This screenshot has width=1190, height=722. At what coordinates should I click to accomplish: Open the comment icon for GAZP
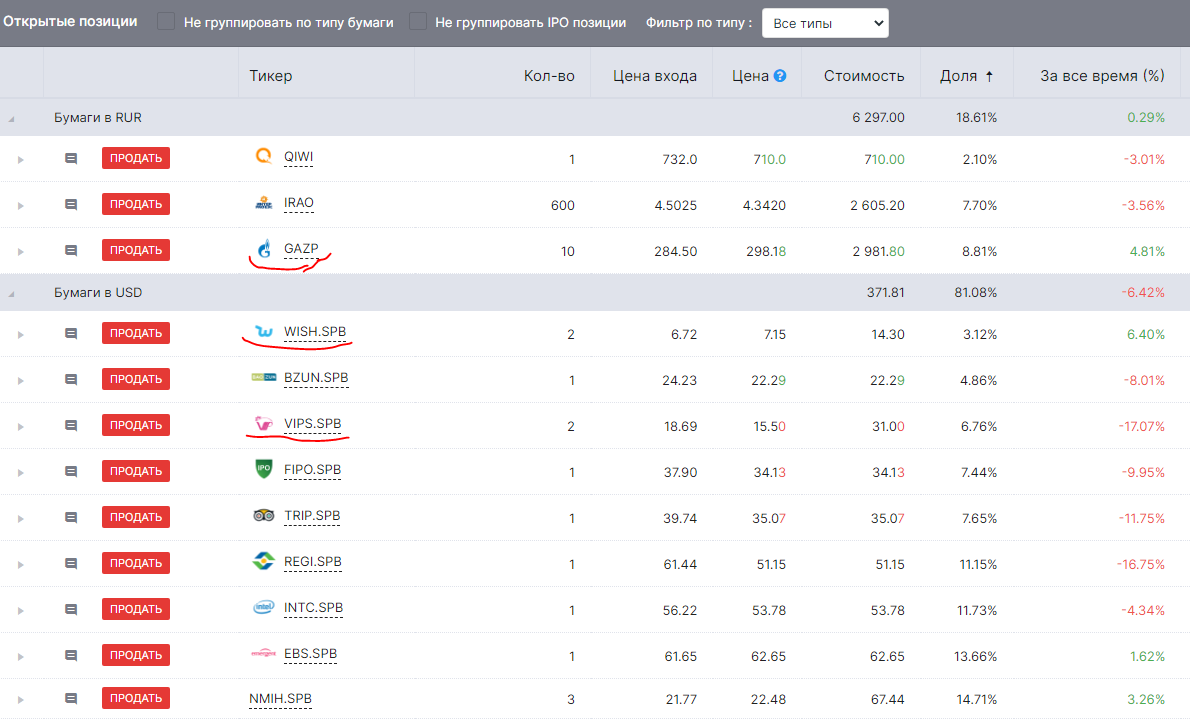tap(71, 251)
